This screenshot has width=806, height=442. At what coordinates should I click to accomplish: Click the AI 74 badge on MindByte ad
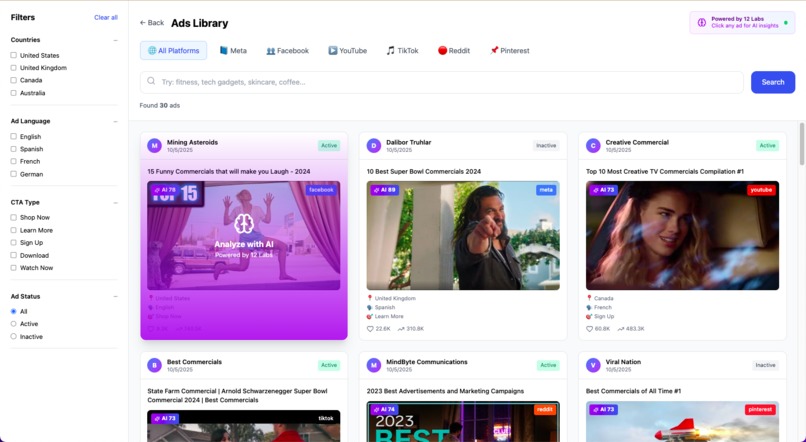[x=384, y=410]
